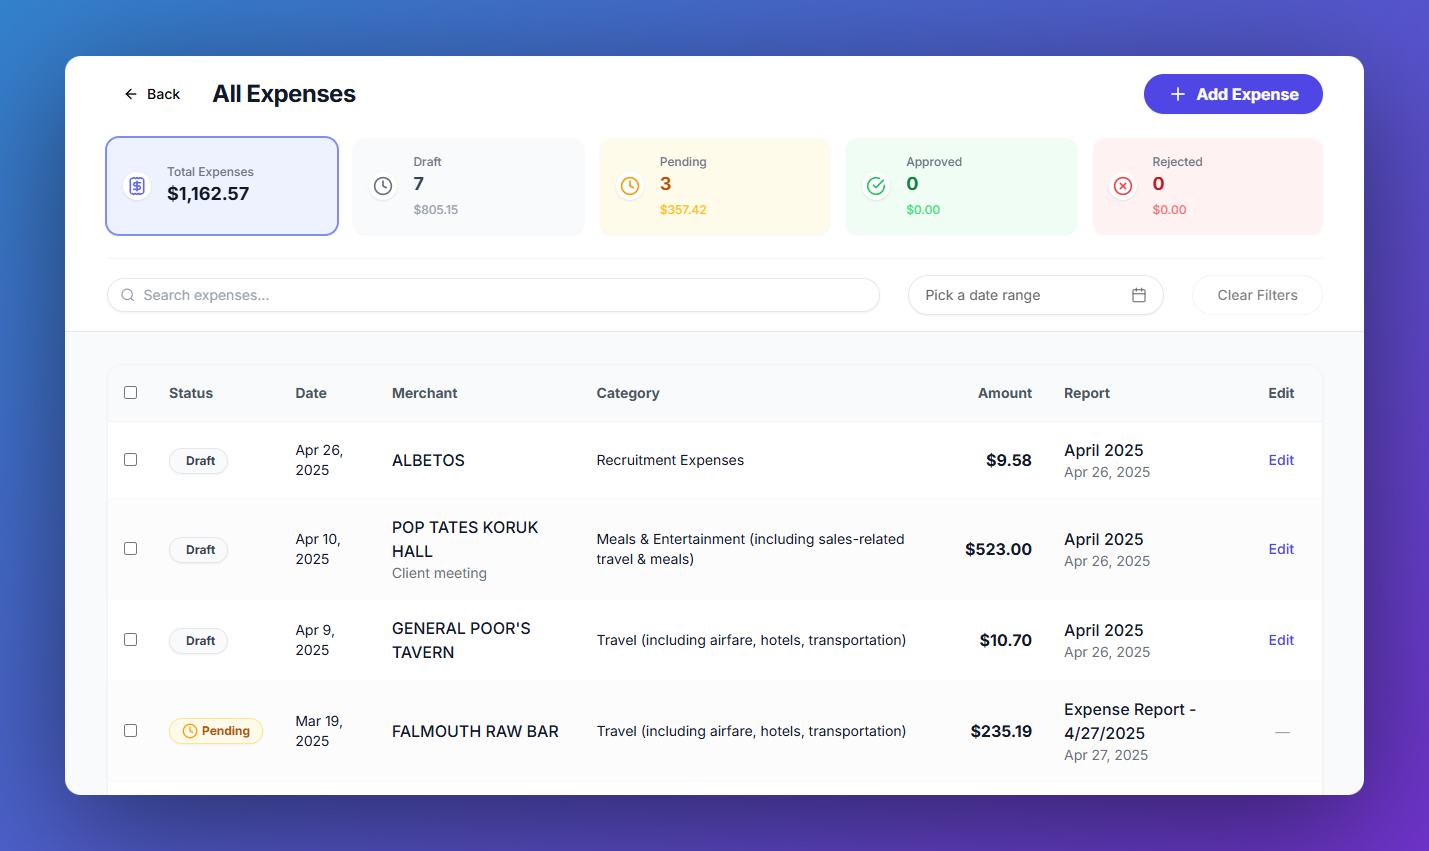Check the ALBETOS expense row checkbox
This screenshot has height=851, width=1429.
[130, 459]
